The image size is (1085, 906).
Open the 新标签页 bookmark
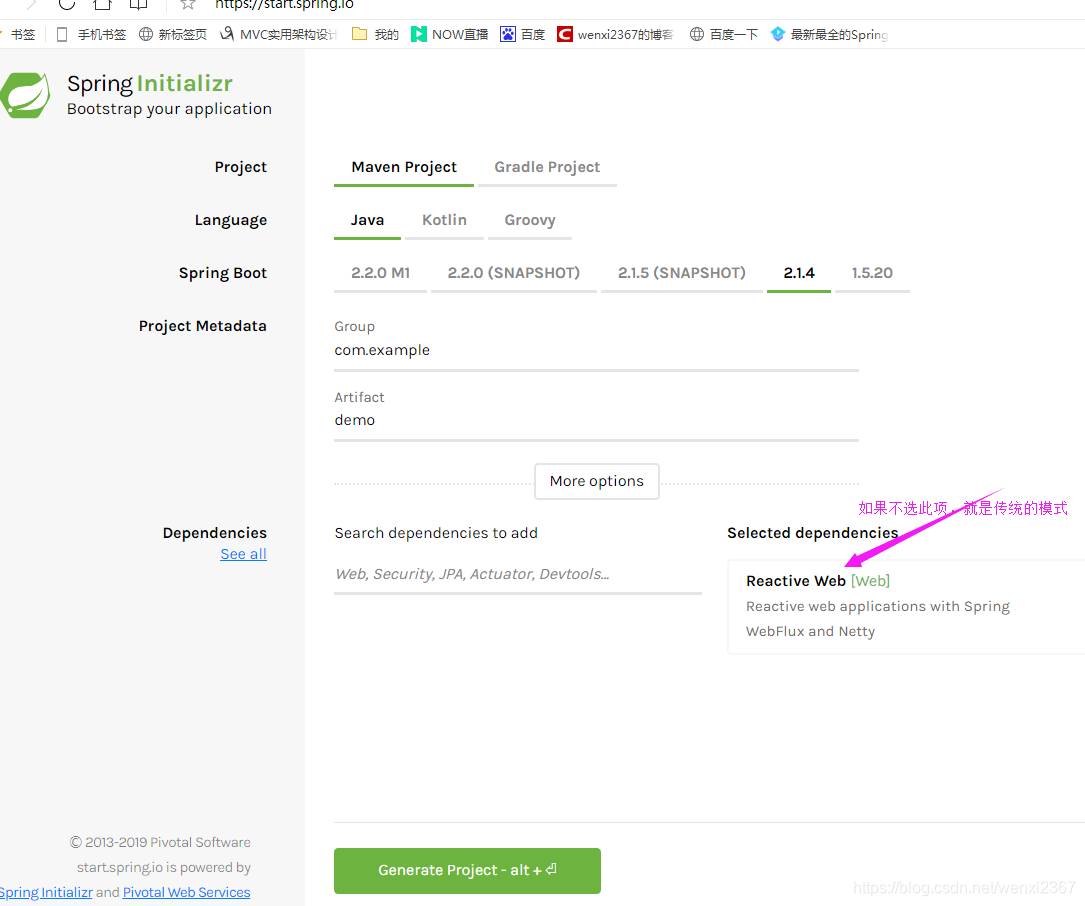(x=173, y=35)
